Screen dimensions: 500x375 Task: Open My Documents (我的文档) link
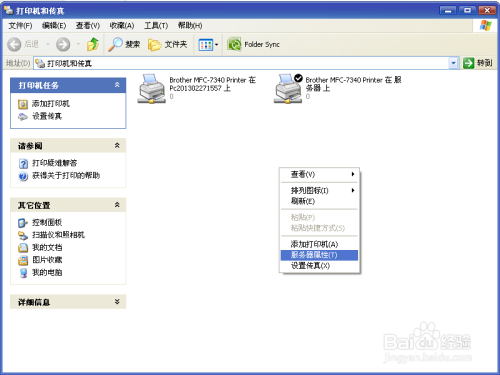tap(47, 247)
